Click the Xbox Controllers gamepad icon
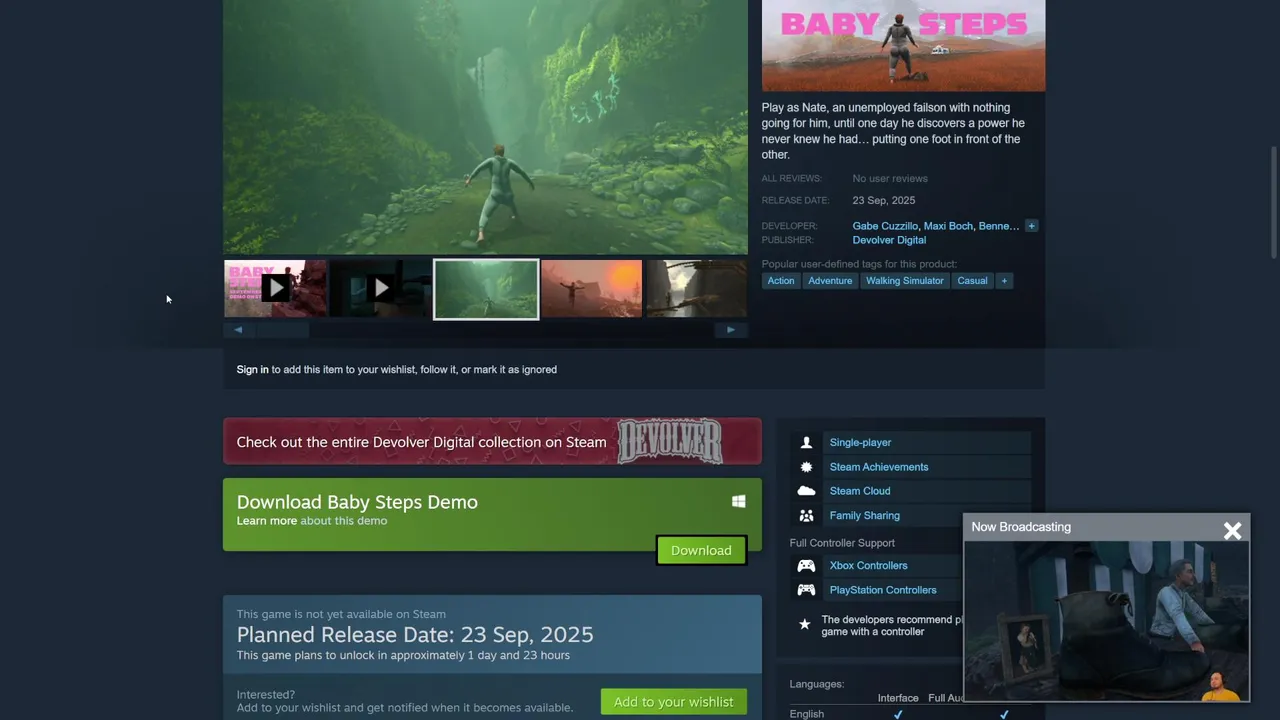 click(806, 566)
